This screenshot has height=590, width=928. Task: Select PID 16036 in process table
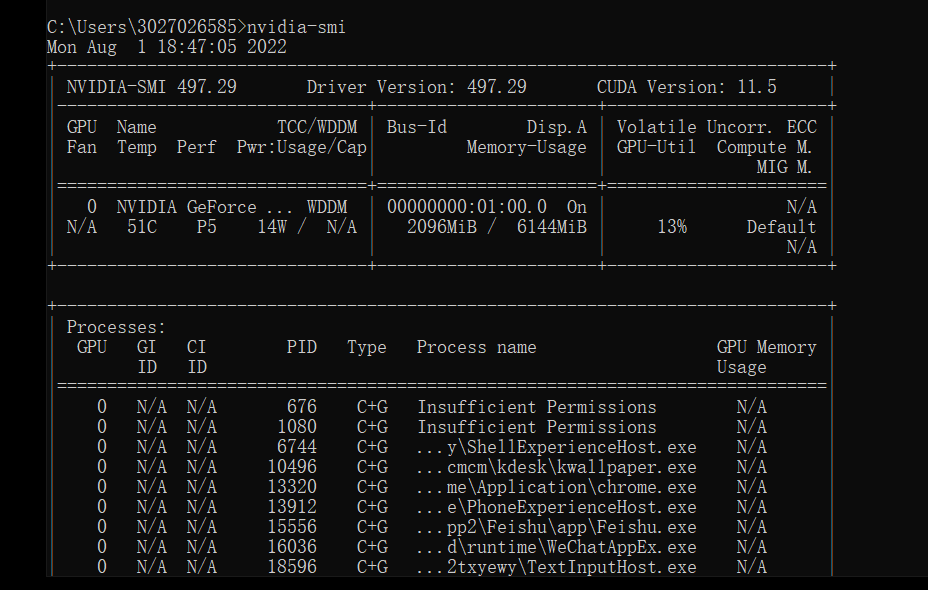click(x=292, y=547)
